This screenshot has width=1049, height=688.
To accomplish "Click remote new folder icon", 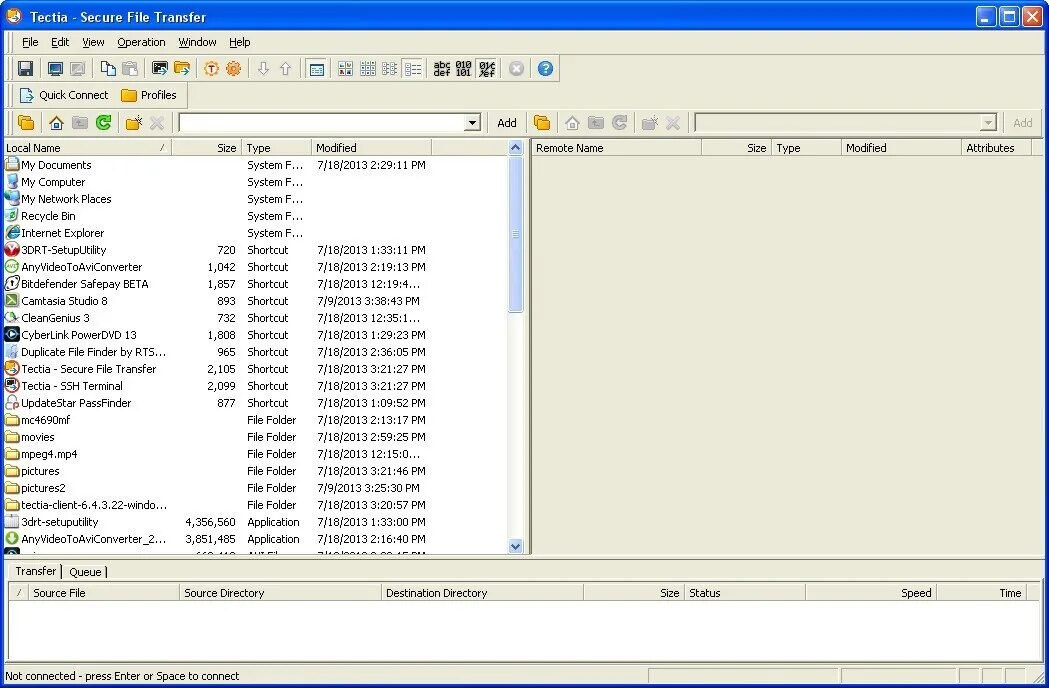I will point(650,122).
